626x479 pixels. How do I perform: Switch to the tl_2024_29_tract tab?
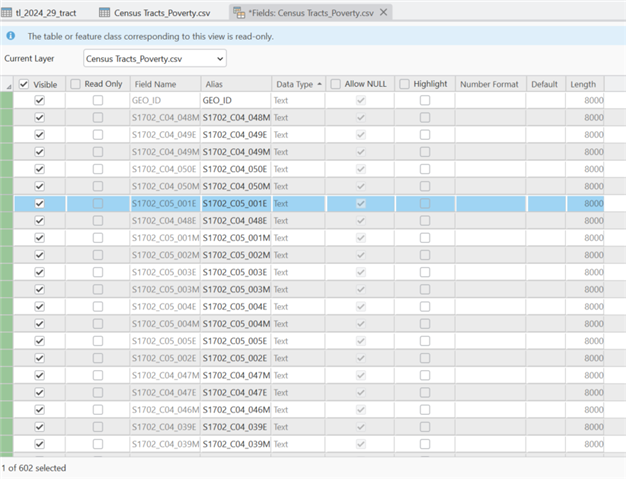(x=39, y=13)
